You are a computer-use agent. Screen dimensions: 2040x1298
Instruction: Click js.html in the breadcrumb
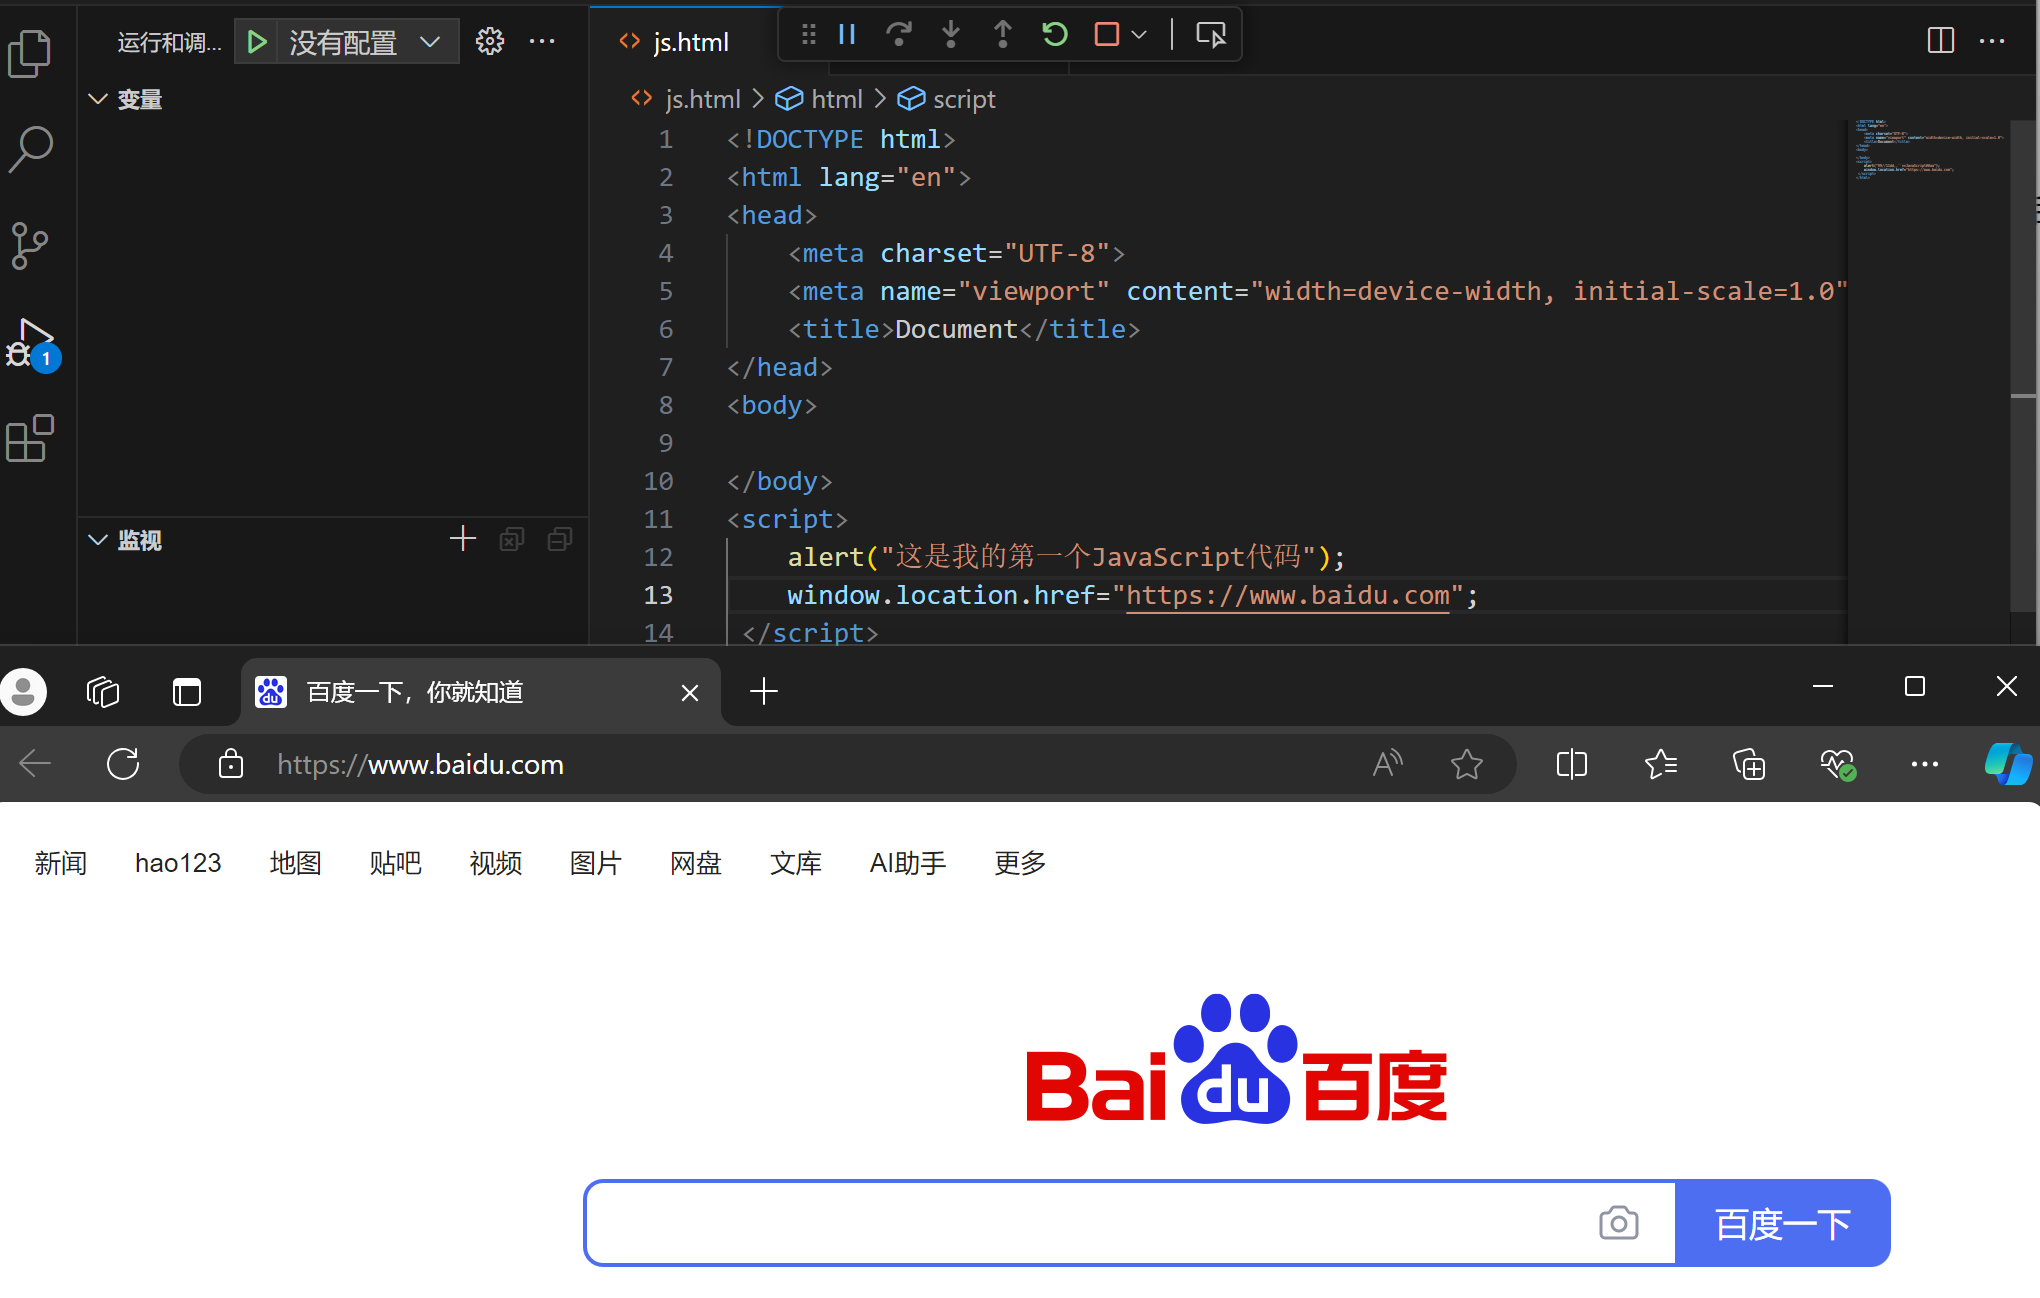pyautogui.click(x=703, y=99)
